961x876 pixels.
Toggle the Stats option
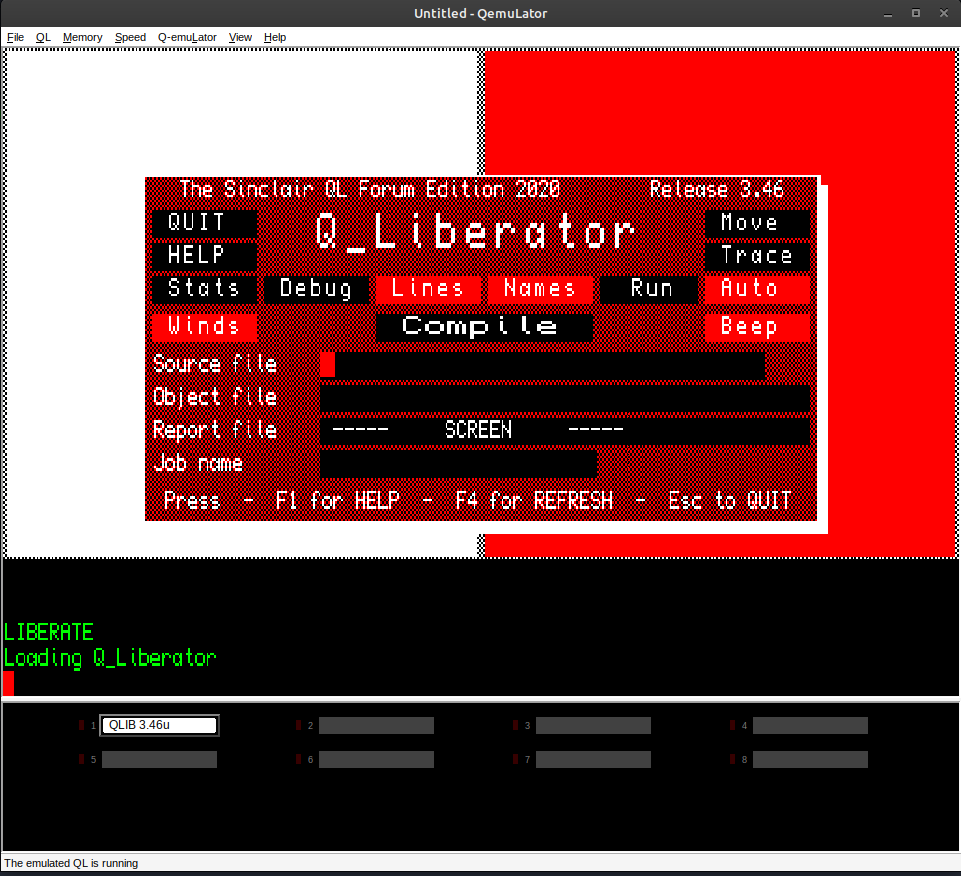pyautogui.click(x=204, y=289)
